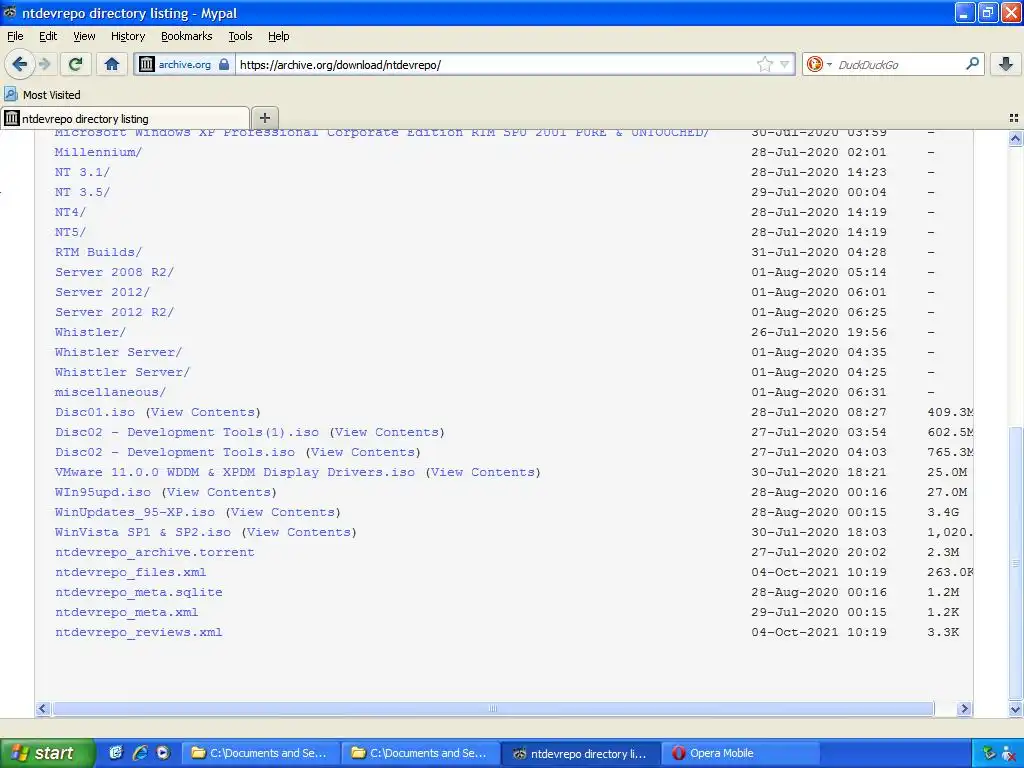
Task: Open the Server 2012 R2/ folder
Action: click(114, 312)
